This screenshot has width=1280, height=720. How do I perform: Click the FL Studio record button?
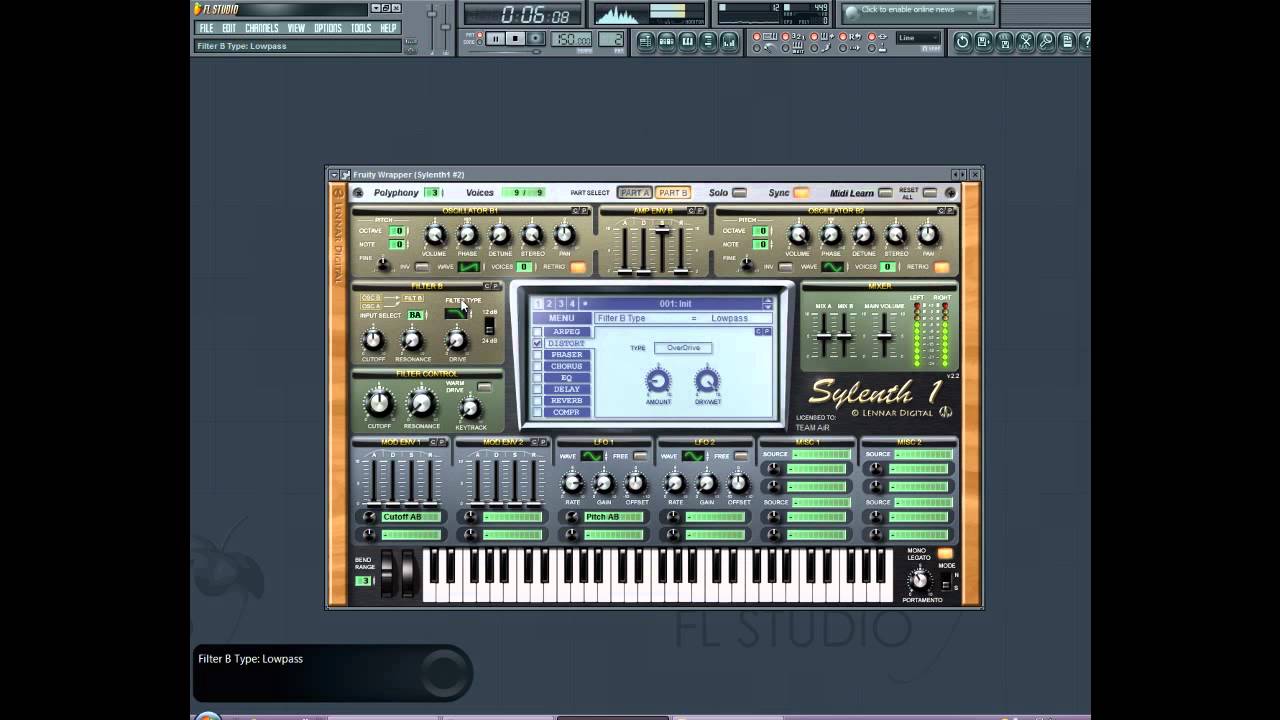coord(535,38)
